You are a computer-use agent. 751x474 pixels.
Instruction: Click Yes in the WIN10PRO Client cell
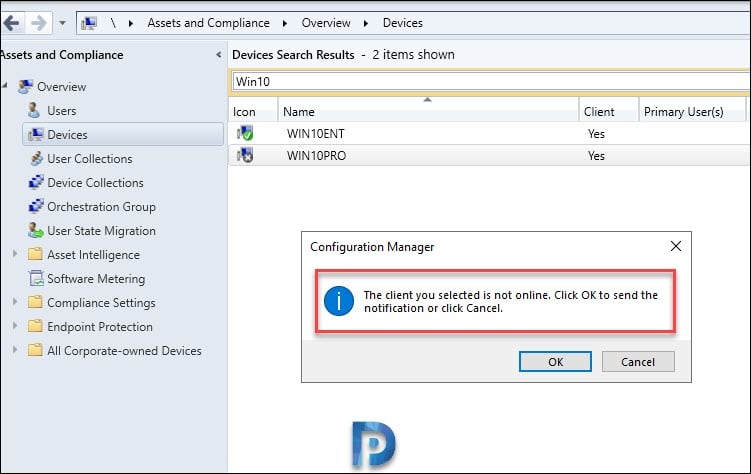pos(596,156)
